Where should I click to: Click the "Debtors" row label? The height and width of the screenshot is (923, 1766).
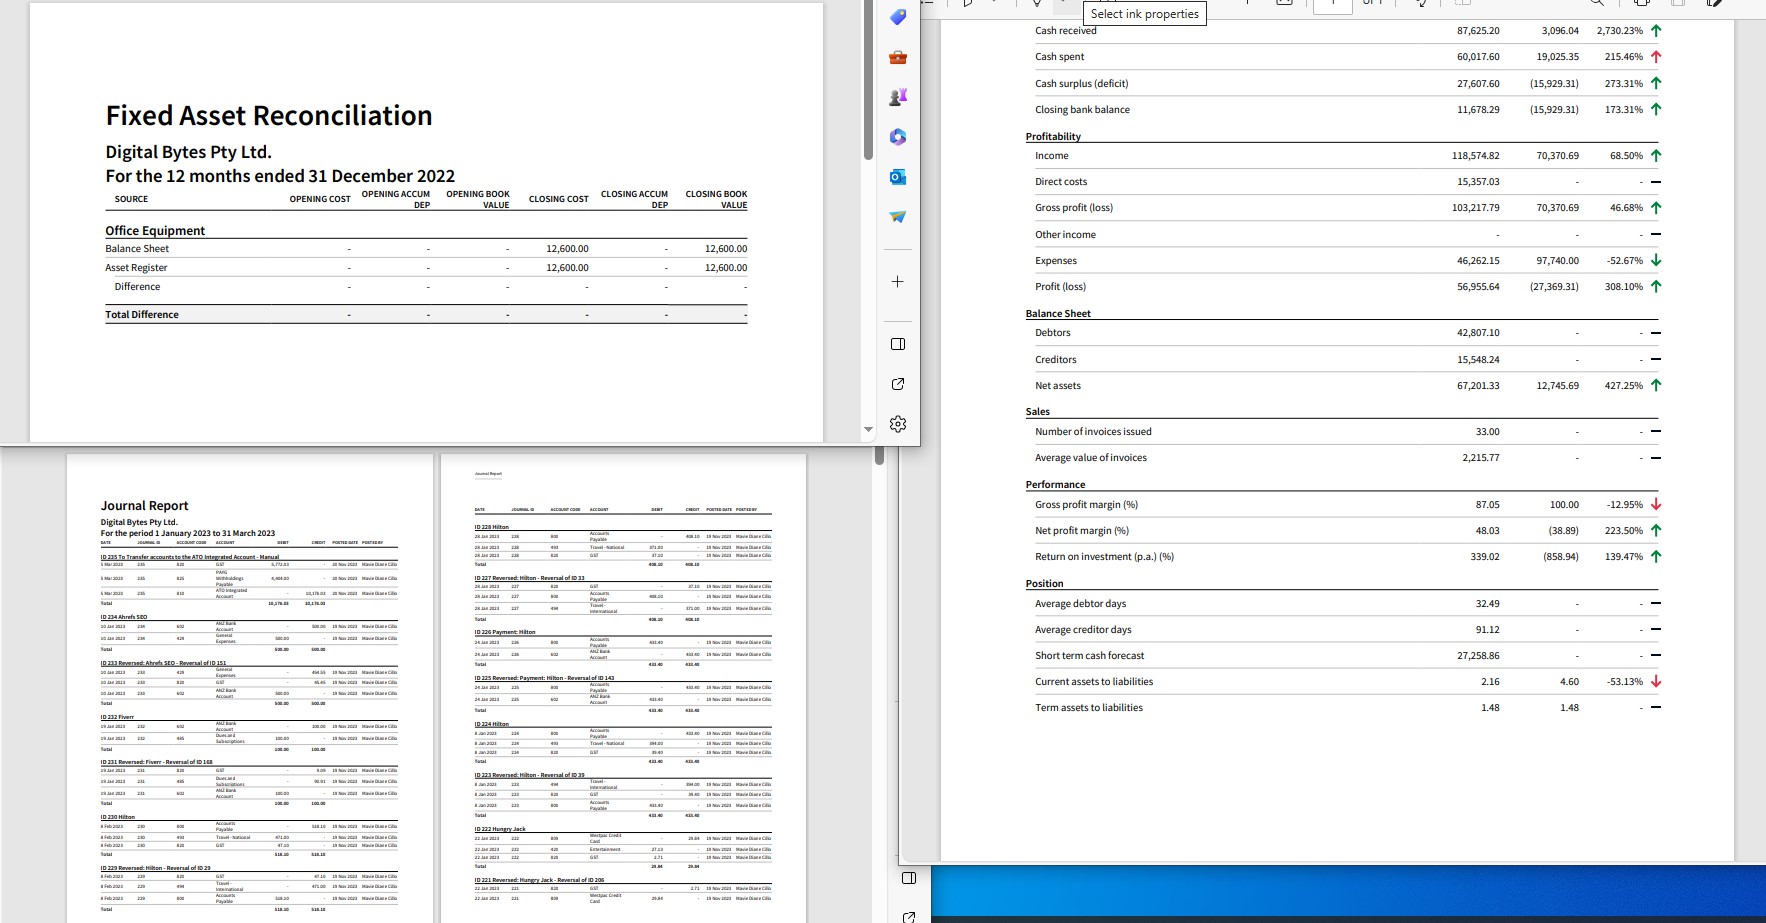point(1053,333)
